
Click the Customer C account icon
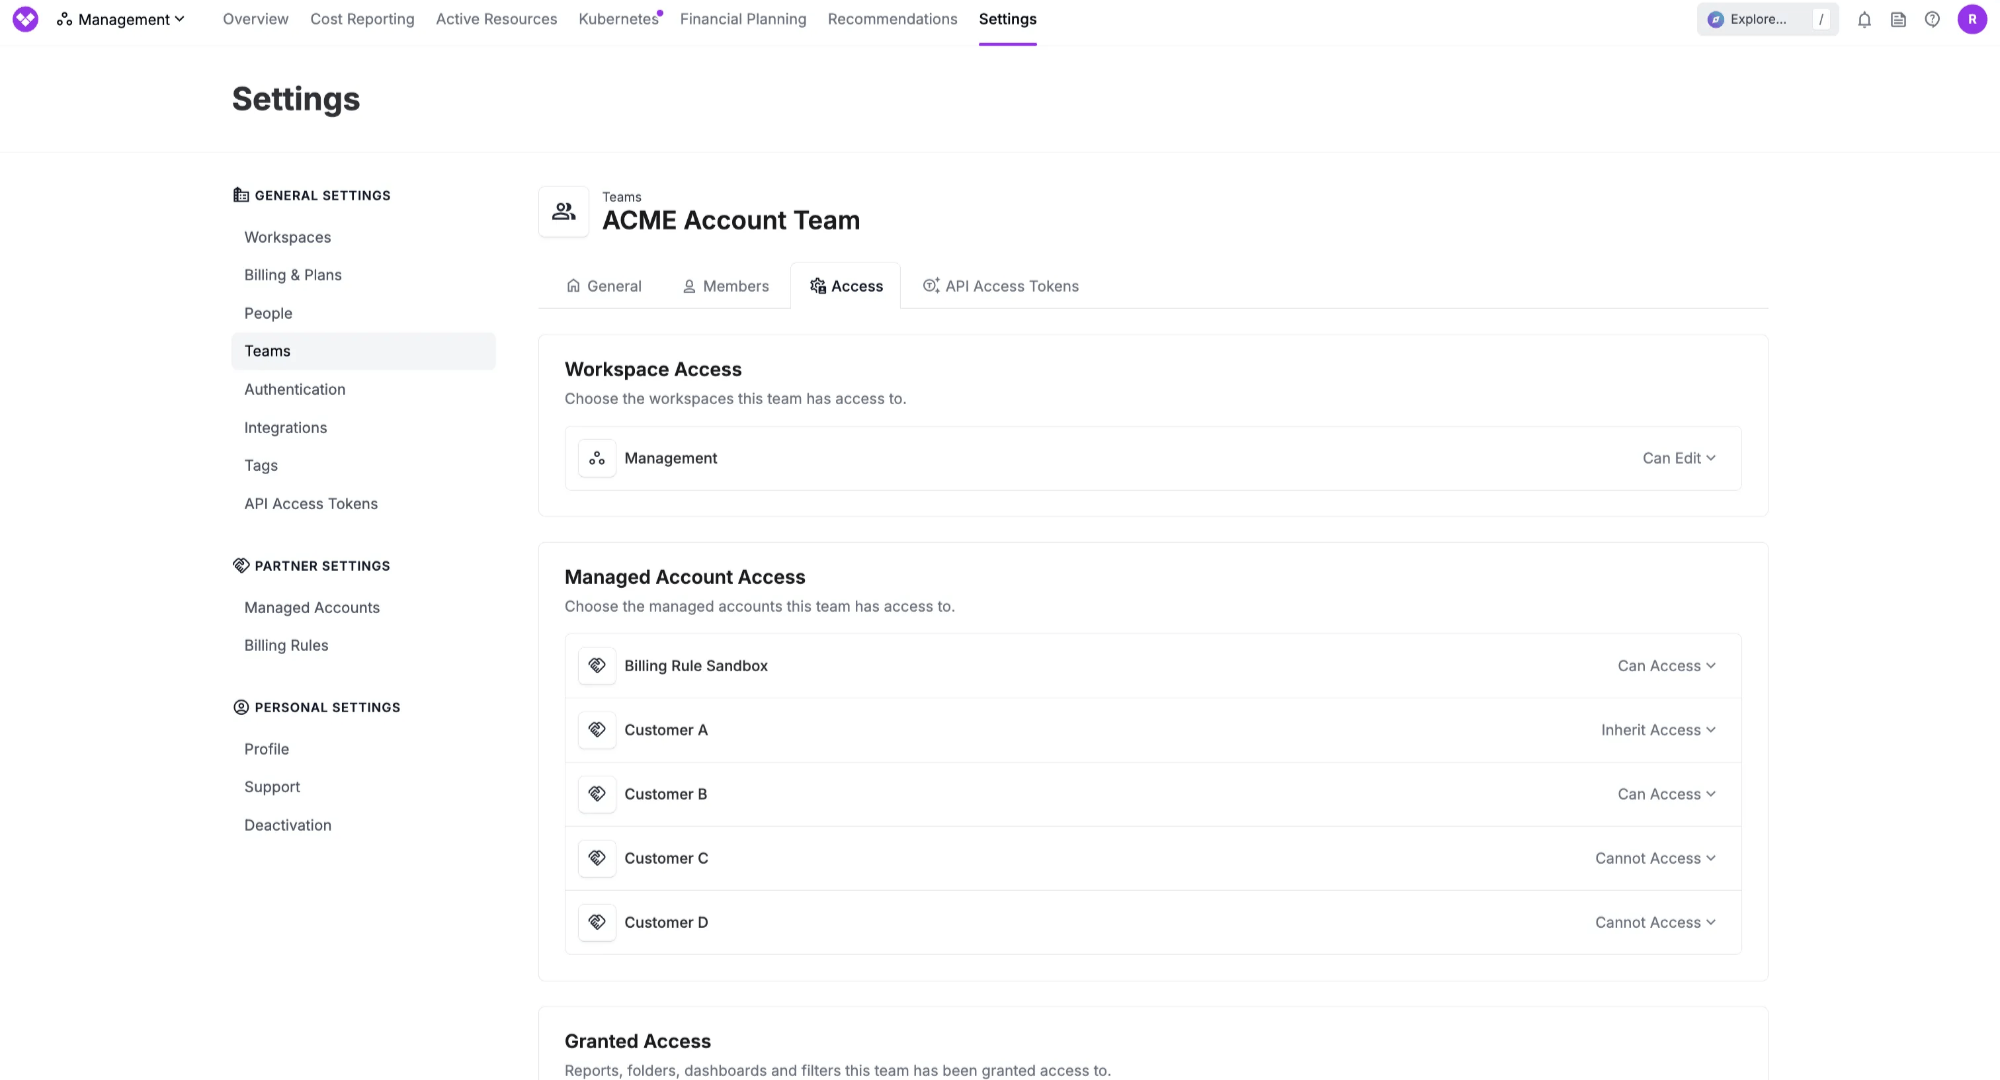(597, 858)
